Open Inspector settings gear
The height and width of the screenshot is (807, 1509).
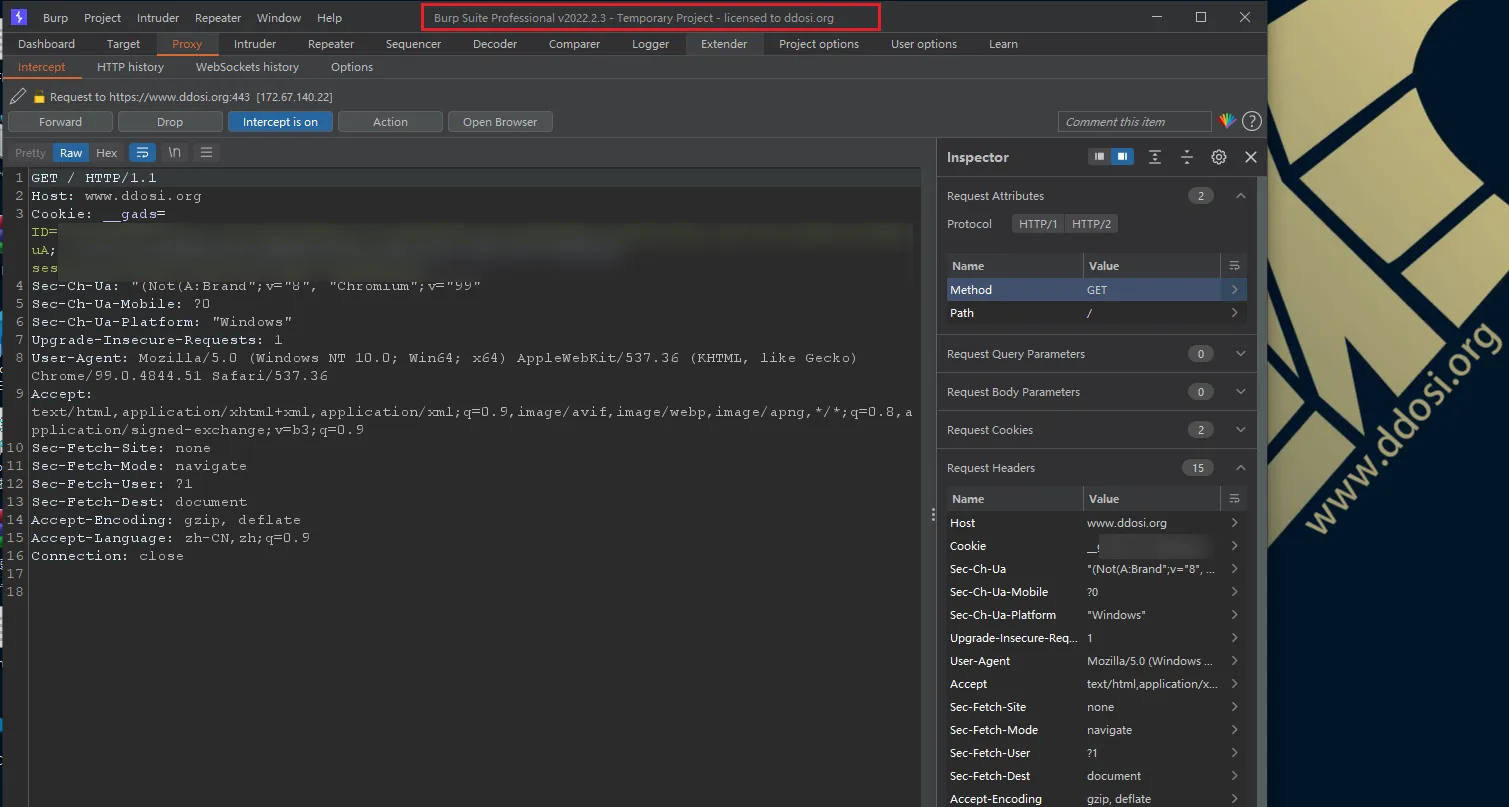tap(1219, 157)
